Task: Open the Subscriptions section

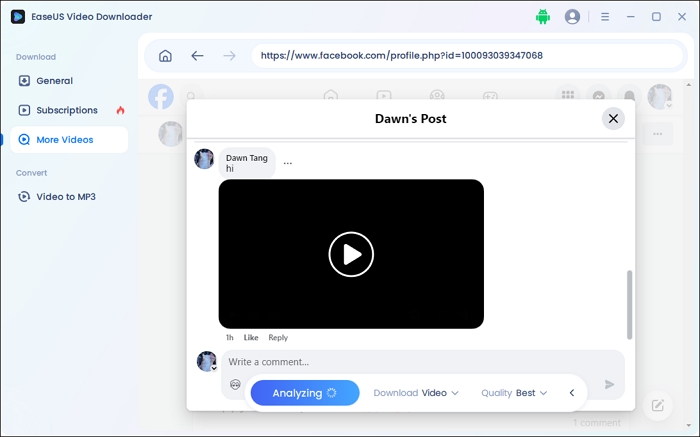Action: click(69, 110)
